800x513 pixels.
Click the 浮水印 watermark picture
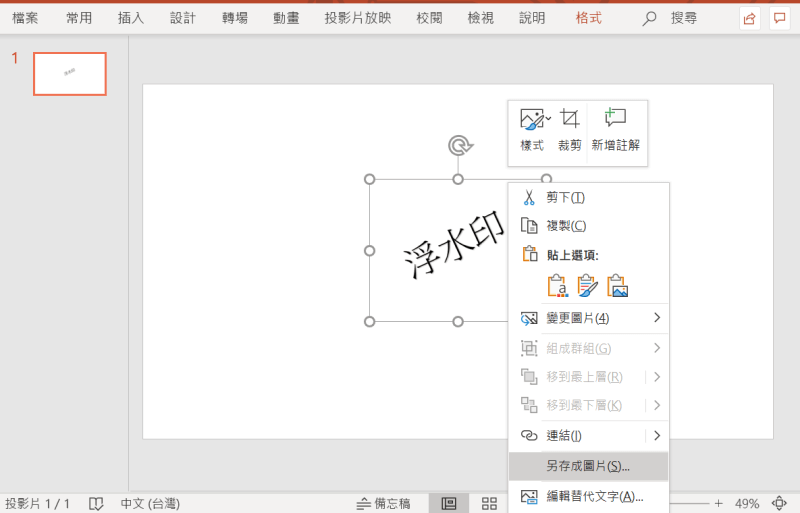click(453, 245)
